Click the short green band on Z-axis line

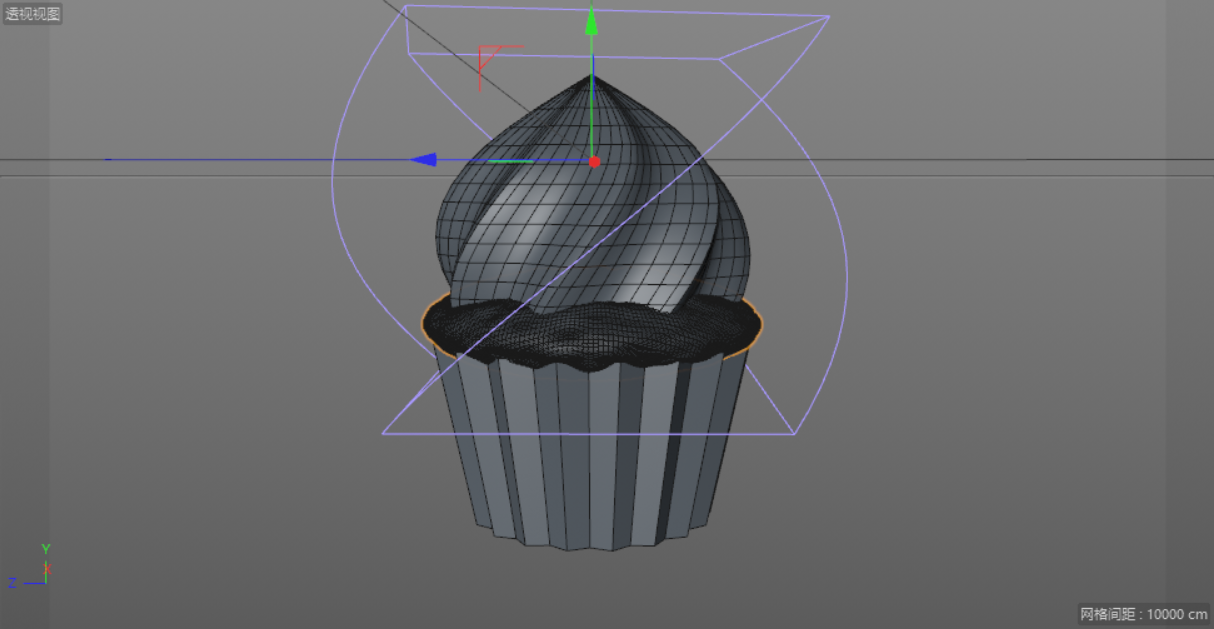[510, 161]
